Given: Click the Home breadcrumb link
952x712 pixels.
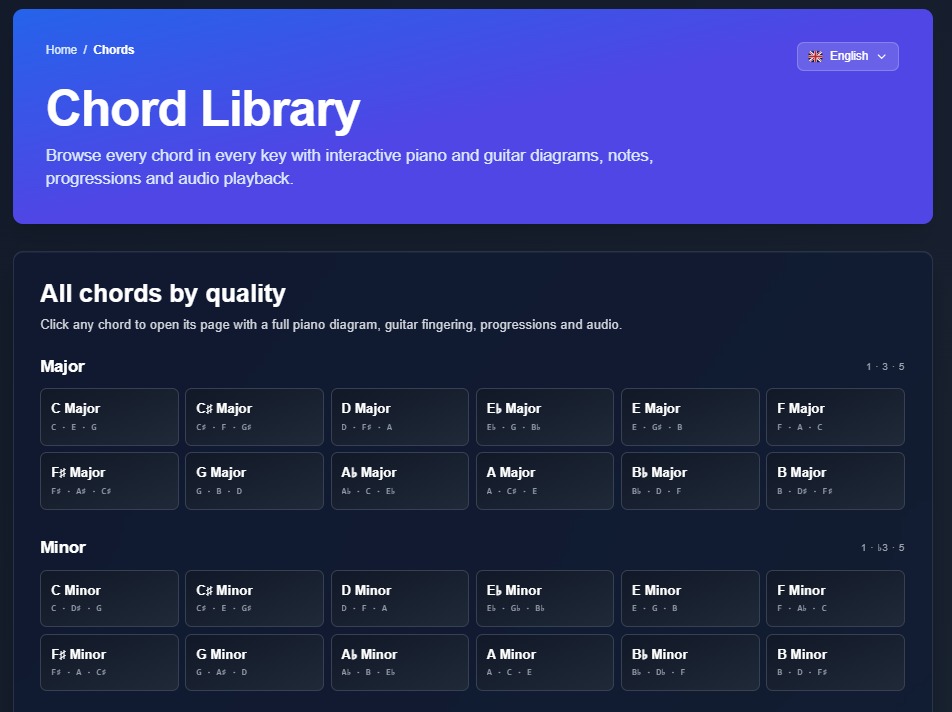Looking at the screenshot, I should click(60, 49).
